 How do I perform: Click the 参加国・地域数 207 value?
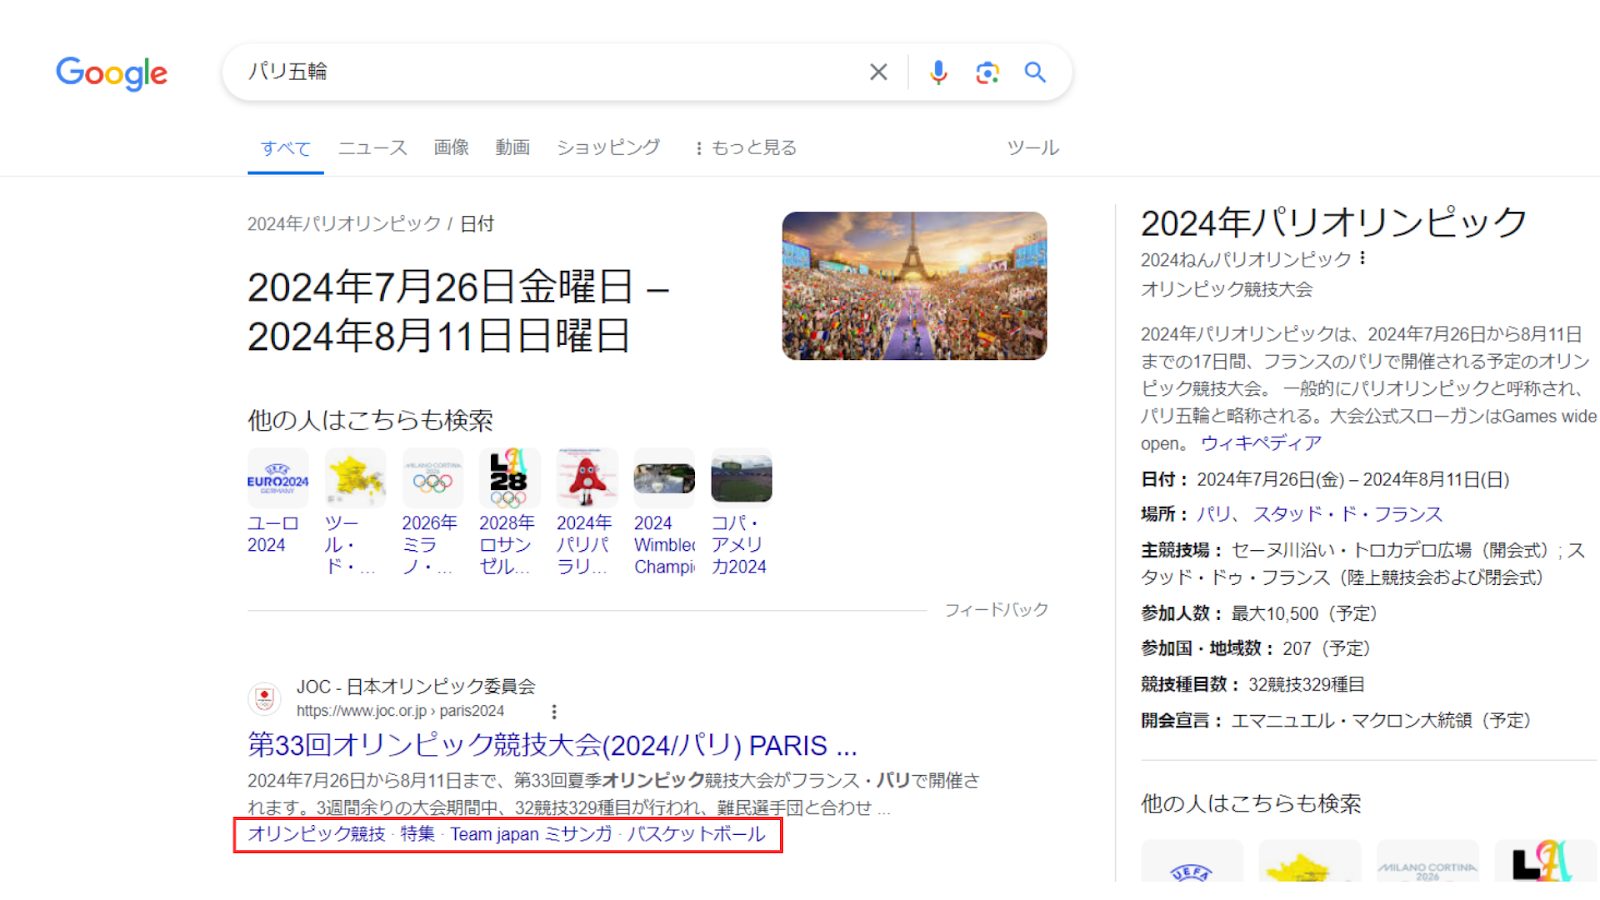pos(1326,648)
